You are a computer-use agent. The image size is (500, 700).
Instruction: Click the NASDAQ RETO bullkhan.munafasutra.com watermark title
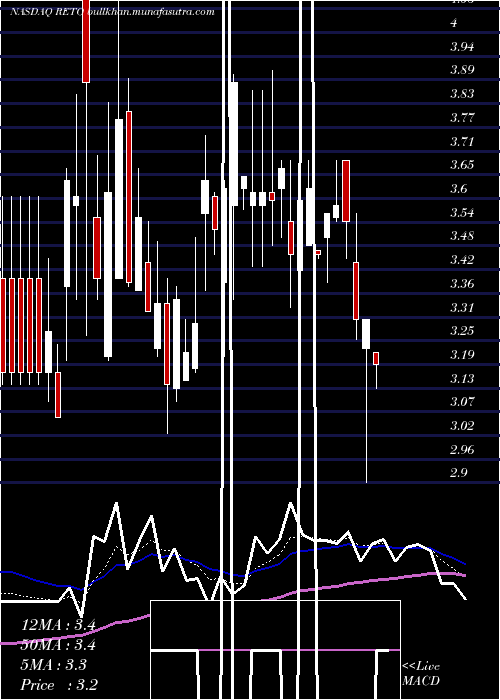point(112,12)
